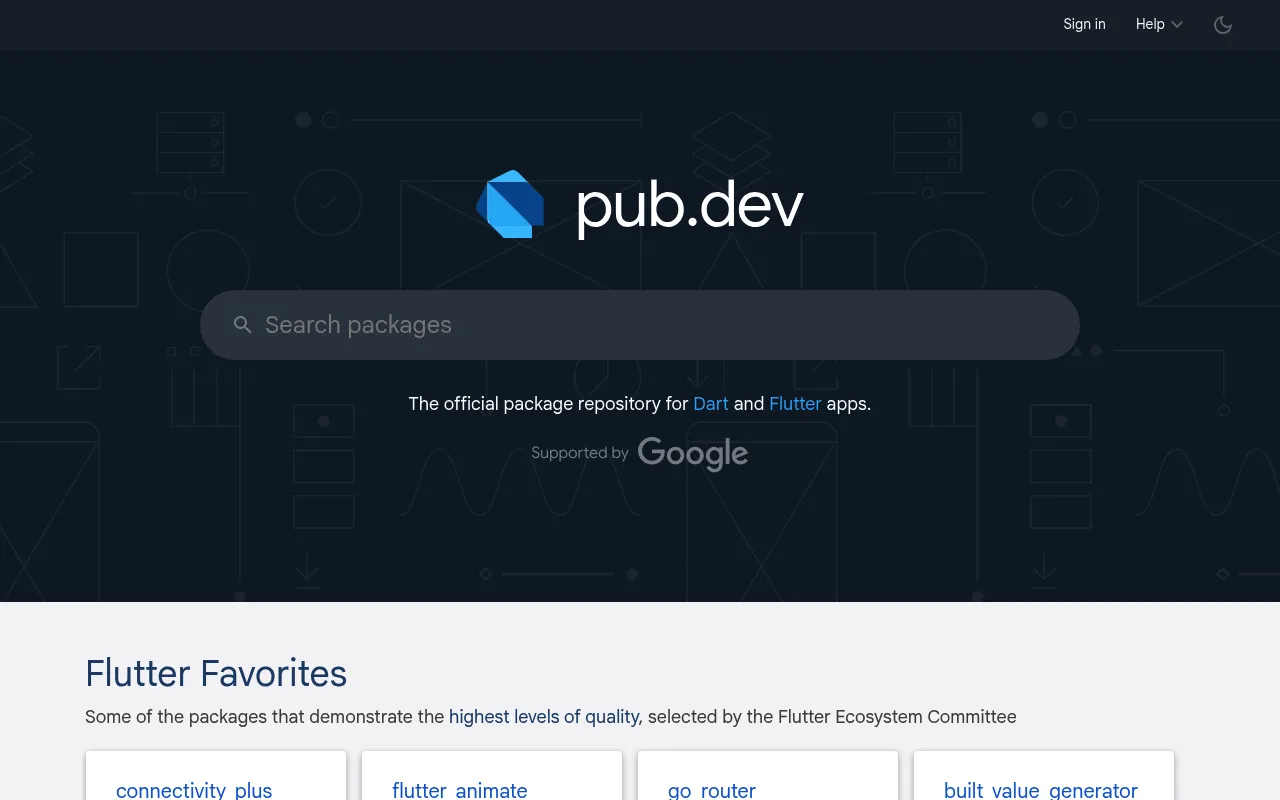Open the highest levels of quality link
This screenshot has height=800, width=1280.
[x=545, y=717]
